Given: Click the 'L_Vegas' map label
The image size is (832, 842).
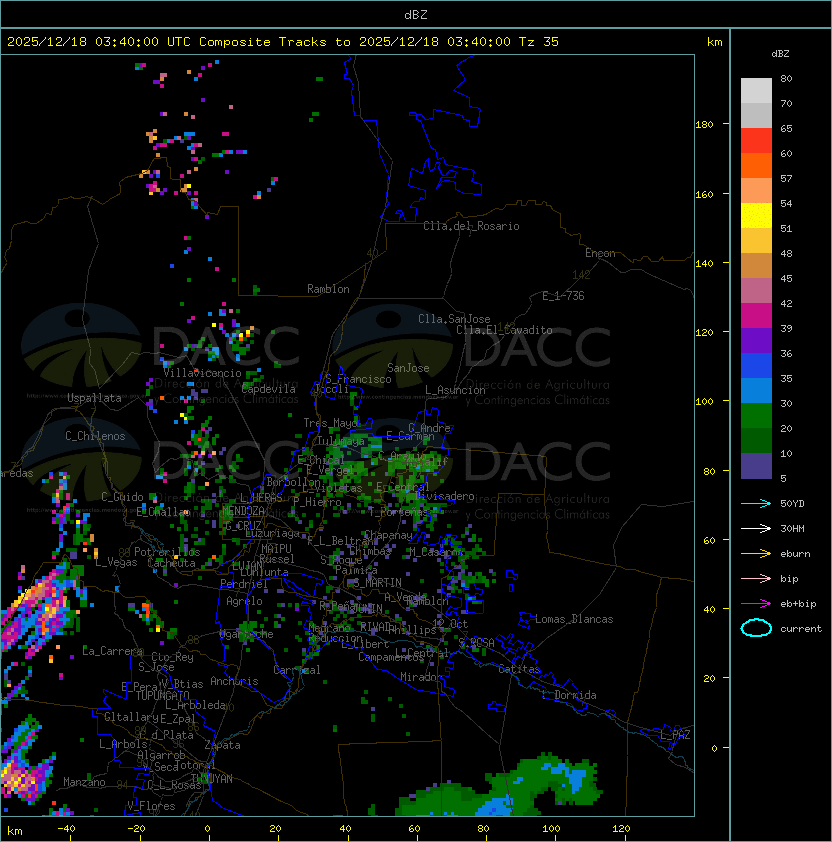Looking at the screenshot, I should (116, 562).
